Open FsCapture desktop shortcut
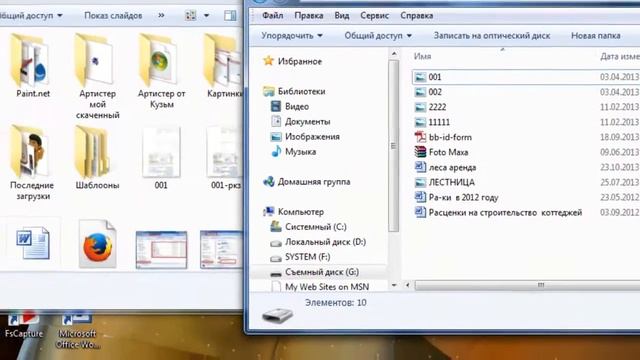The width and height of the screenshot is (640, 360). [24, 325]
